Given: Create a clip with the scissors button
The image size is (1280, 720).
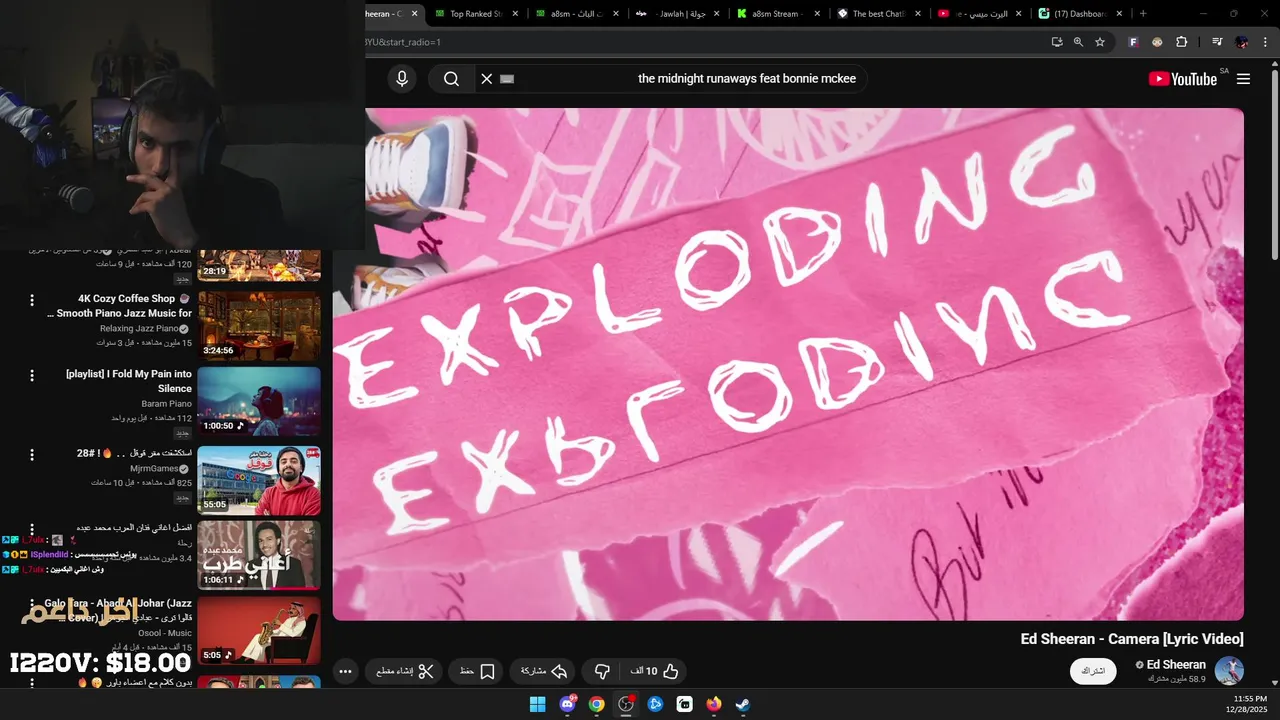Looking at the screenshot, I should tap(405, 671).
